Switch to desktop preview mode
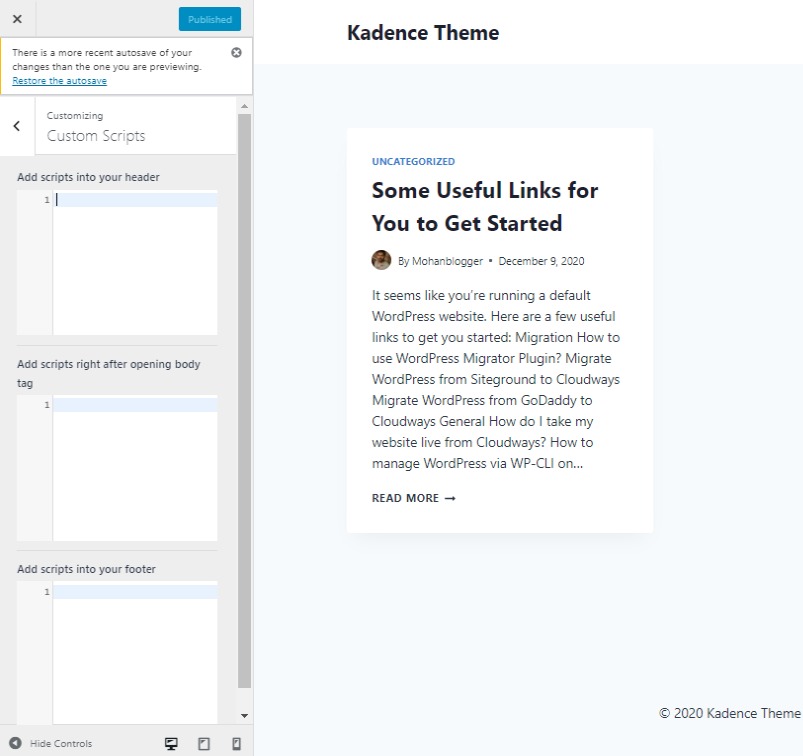The height and width of the screenshot is (756, 803). pyautogui.click(x=171, y=743)
